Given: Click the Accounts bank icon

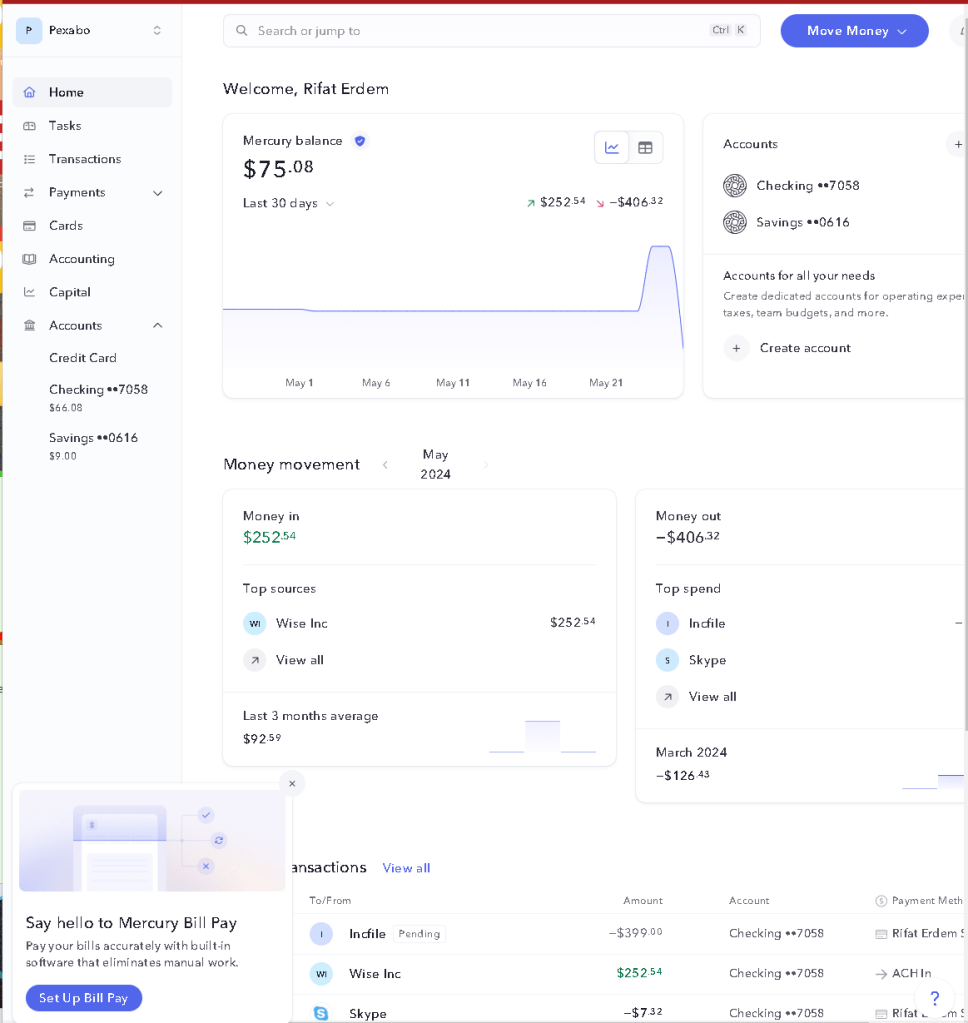Looking at the screenshot, I should click(x=29, y=325).
